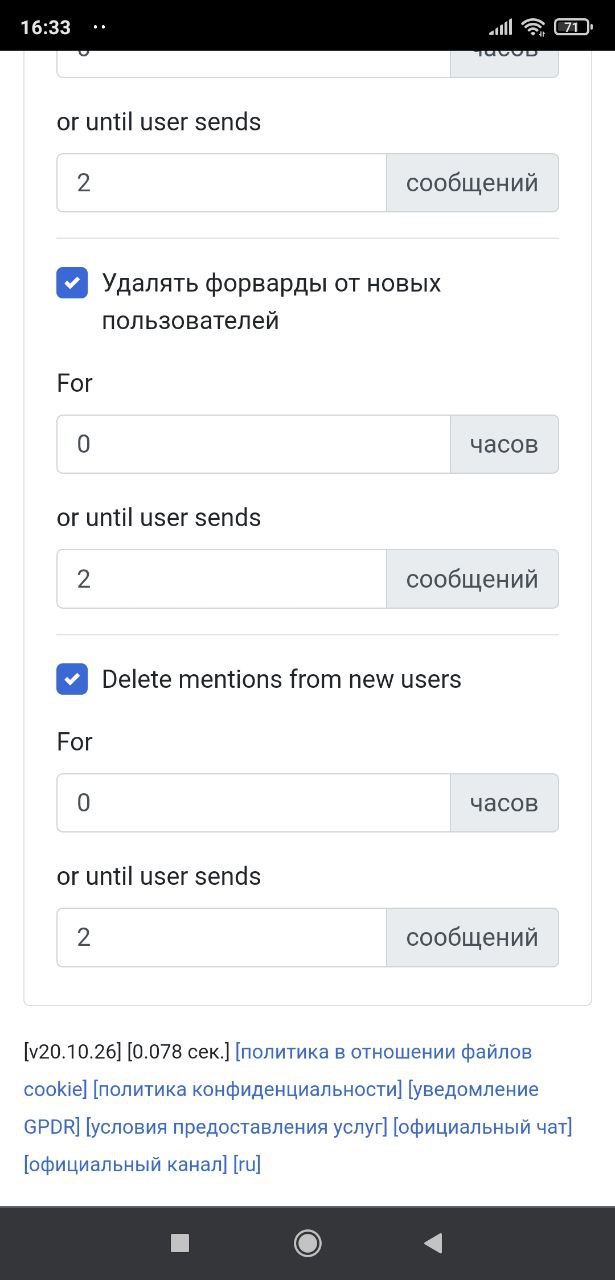The height and width of the screenshot is (1280, 615).
Task: Tap the recent apps square icon
Action: pos(180,1243)
